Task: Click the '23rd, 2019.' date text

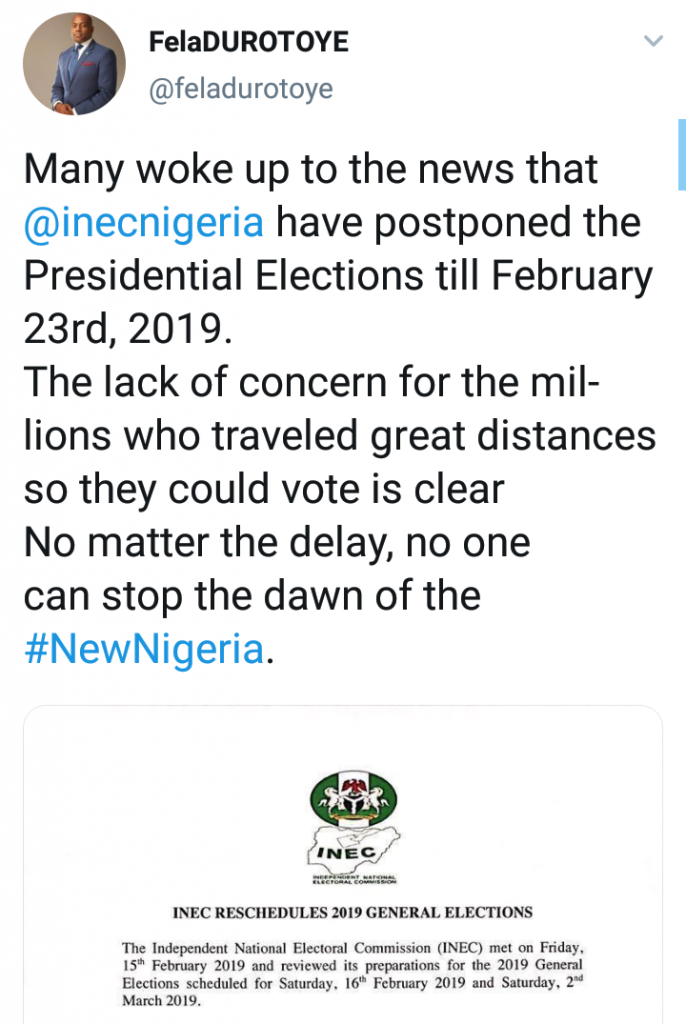Action: click(126, 329)
